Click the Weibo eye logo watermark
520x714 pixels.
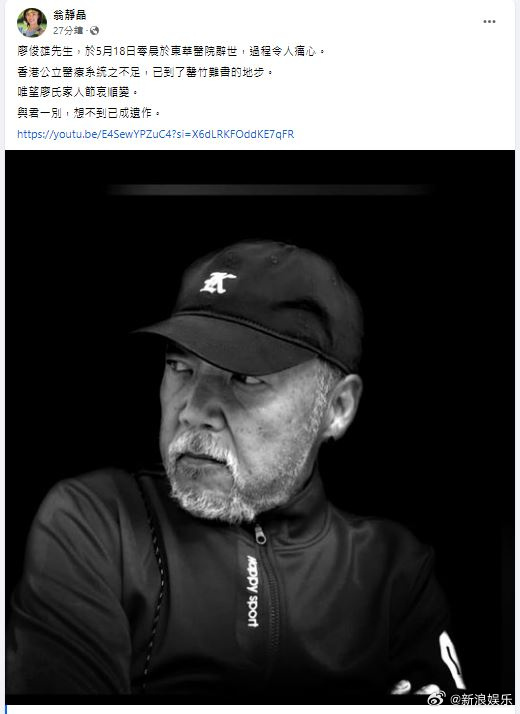click(436, 698)
